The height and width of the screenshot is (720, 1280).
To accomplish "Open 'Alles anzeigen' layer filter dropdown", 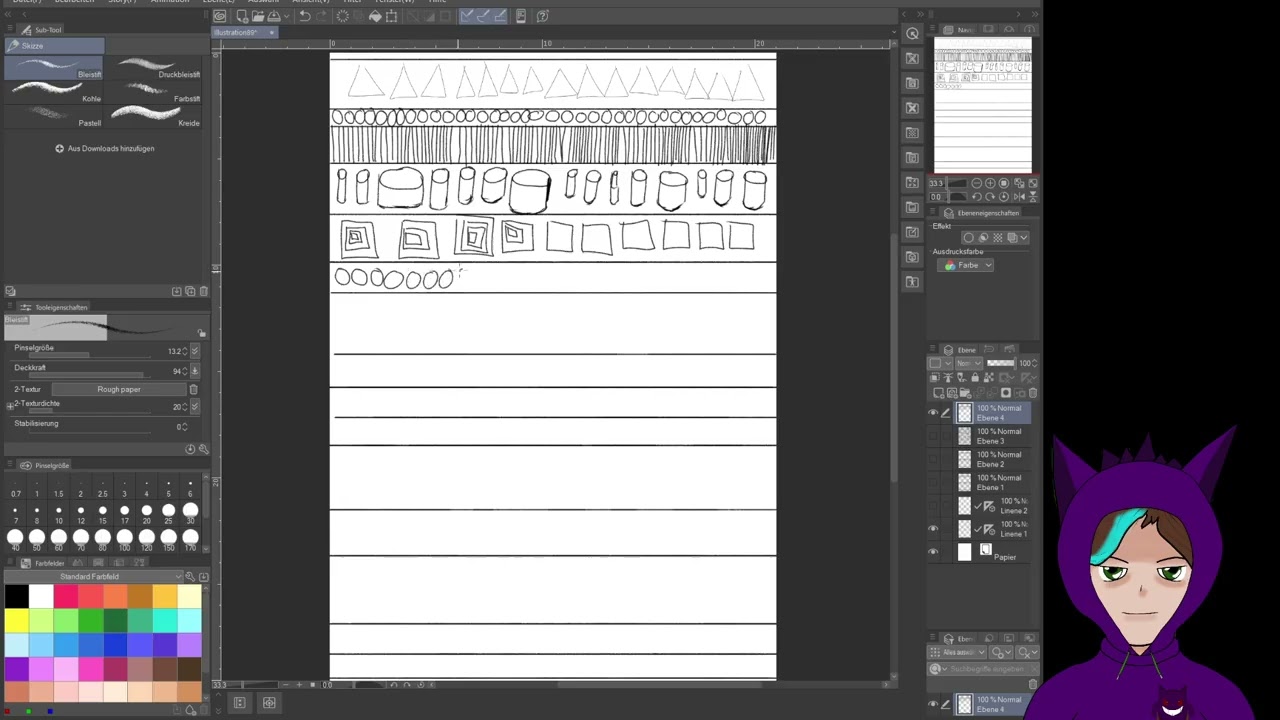I will (x=957, y=652).
